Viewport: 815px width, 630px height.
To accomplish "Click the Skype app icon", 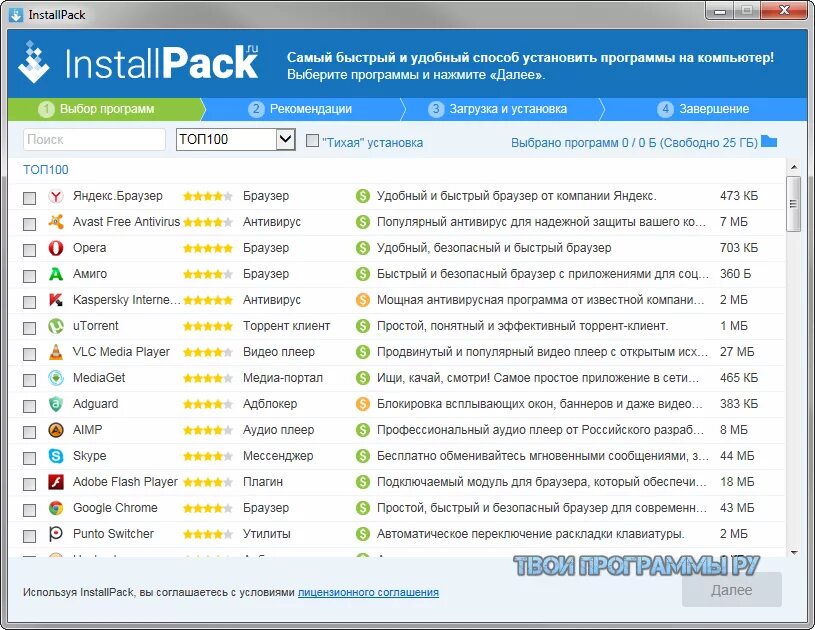I will coord(56,456).
